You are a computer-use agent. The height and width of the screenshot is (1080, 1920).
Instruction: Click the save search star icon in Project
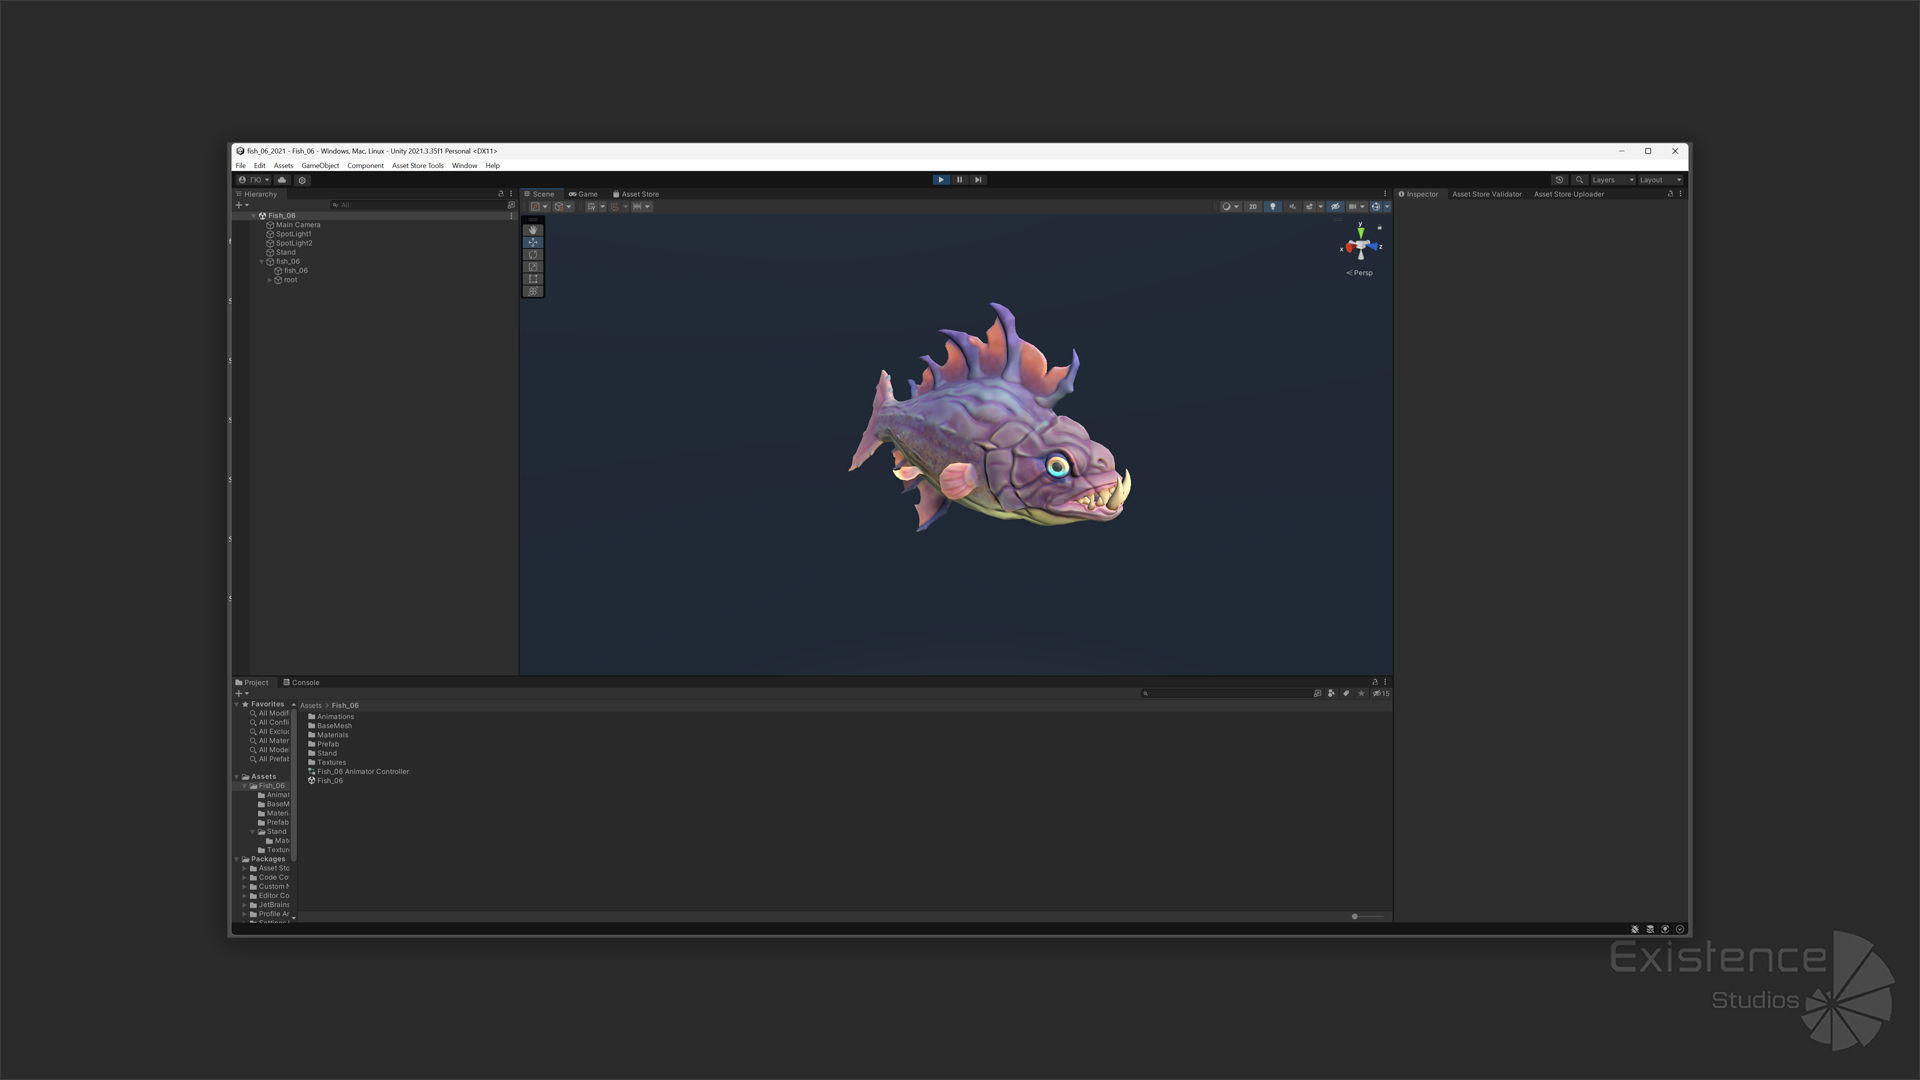tap(1361, 693)
